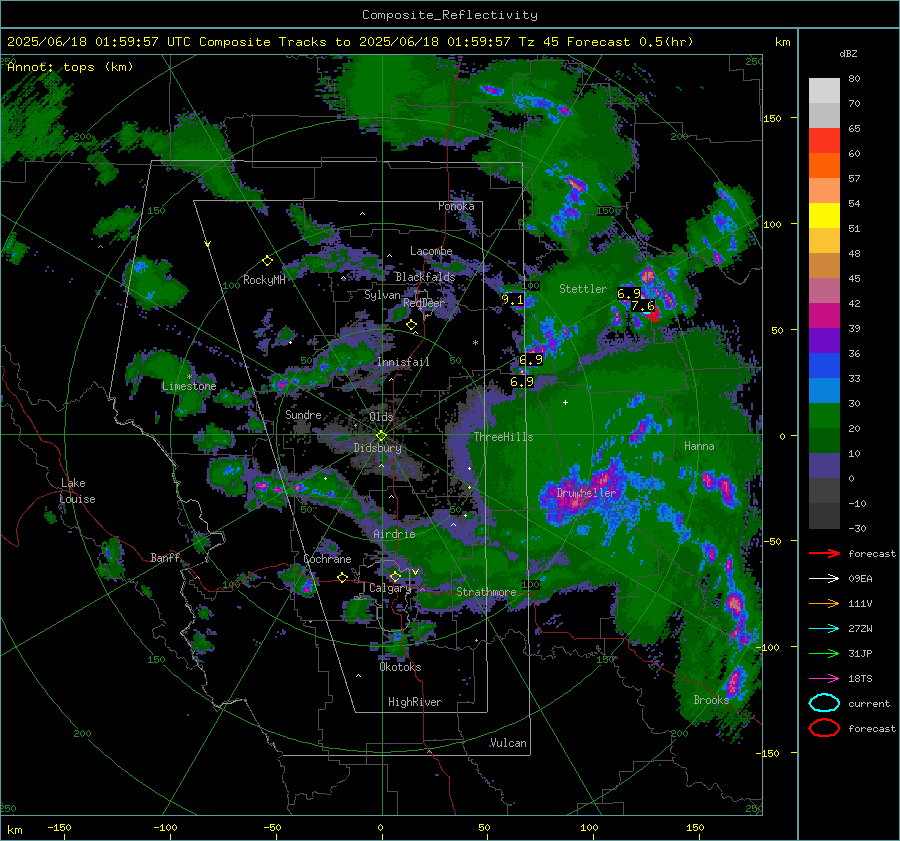The width and height of the screenshot is (900, 841).
Task: Click the bright green 30 dBZ swatch
Action: pos(824,415)
